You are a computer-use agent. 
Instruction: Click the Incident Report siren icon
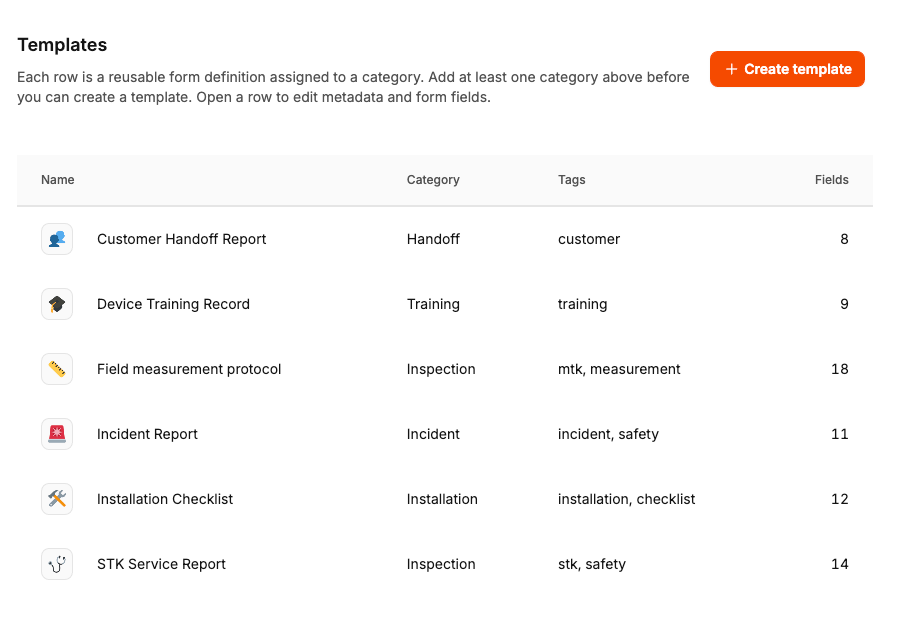57,434
